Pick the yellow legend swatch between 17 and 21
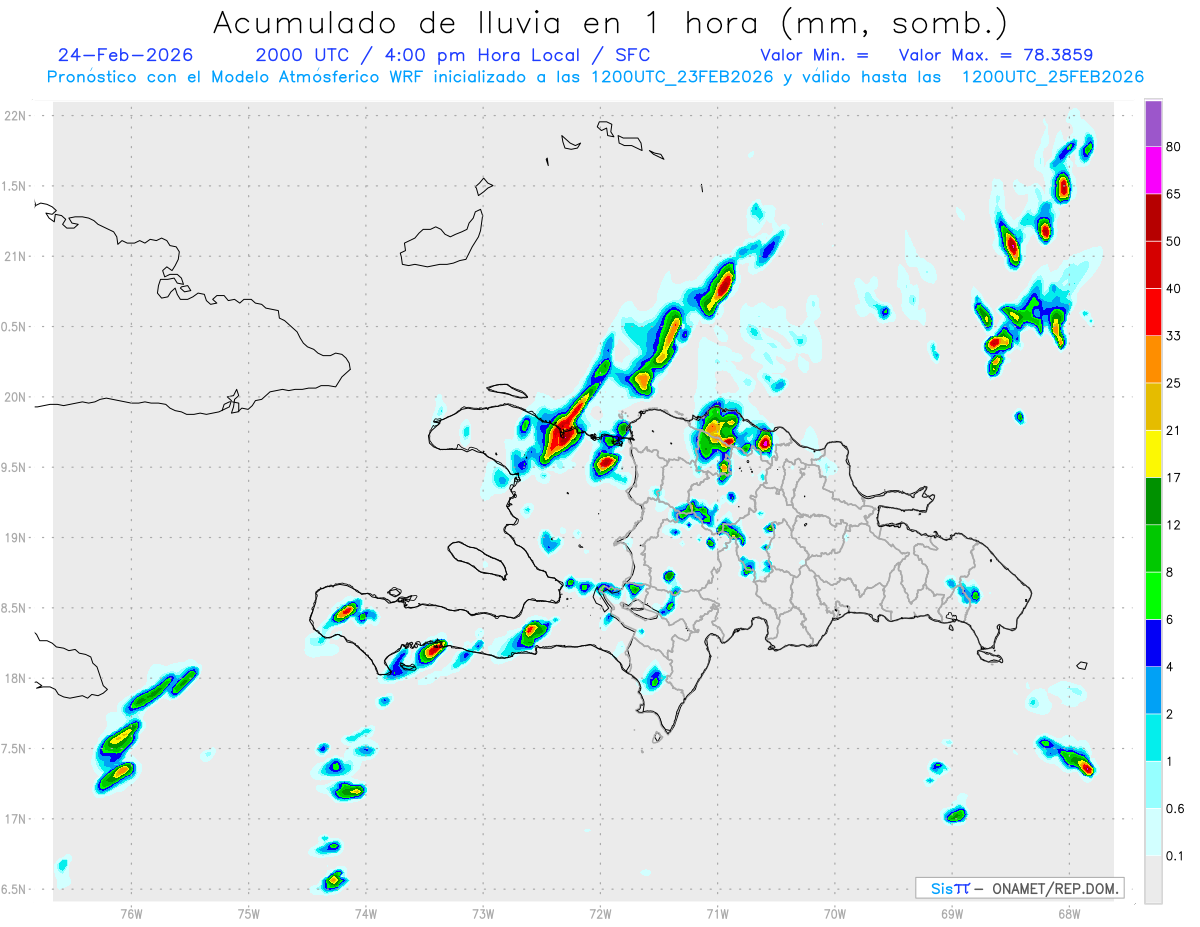This screenshot has height=927, width=1200. click(1153, 454)
